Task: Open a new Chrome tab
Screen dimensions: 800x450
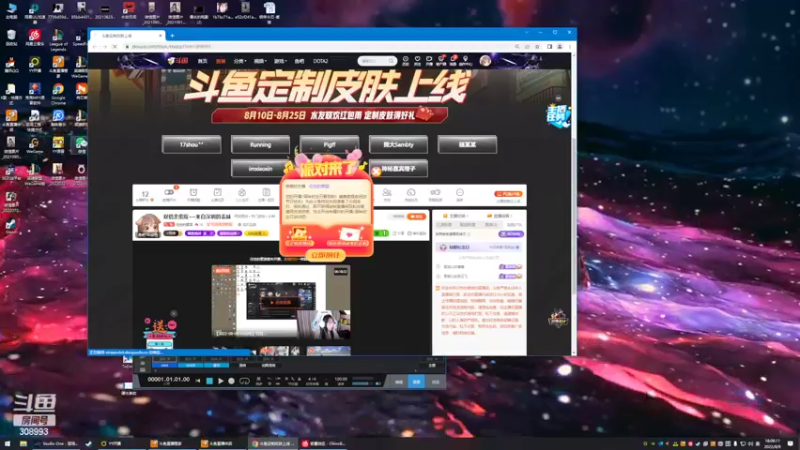Action: pos(172,36)
